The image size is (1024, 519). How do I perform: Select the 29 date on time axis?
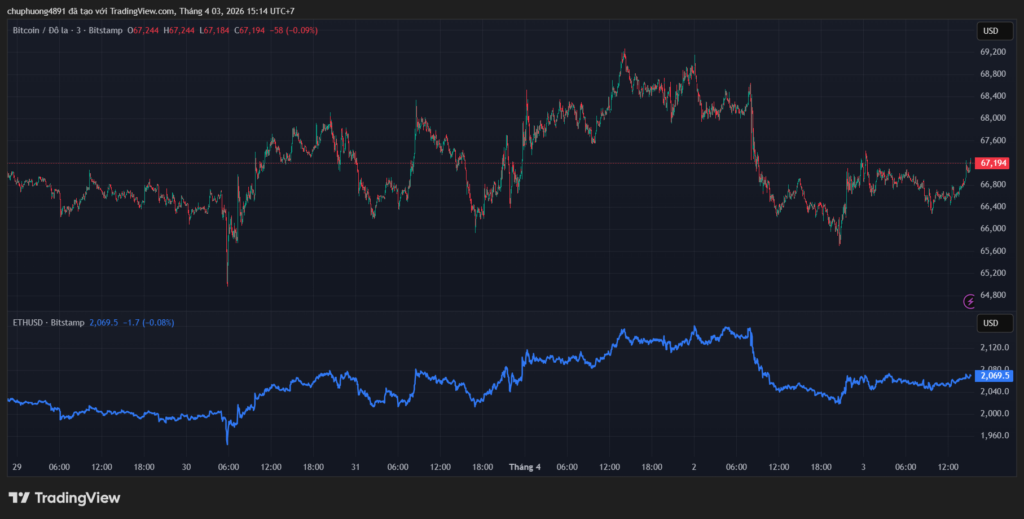click(x=17, y=467)
